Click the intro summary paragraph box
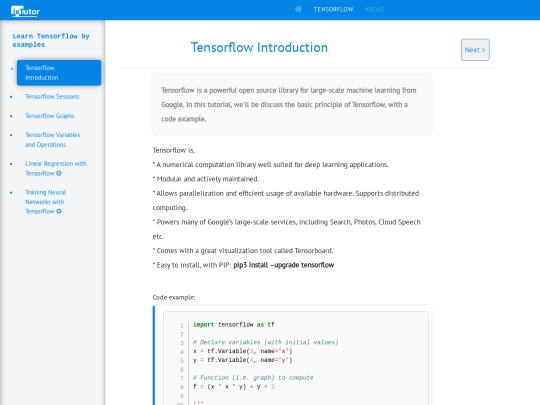Screen dimensions: 540x405 292,104
